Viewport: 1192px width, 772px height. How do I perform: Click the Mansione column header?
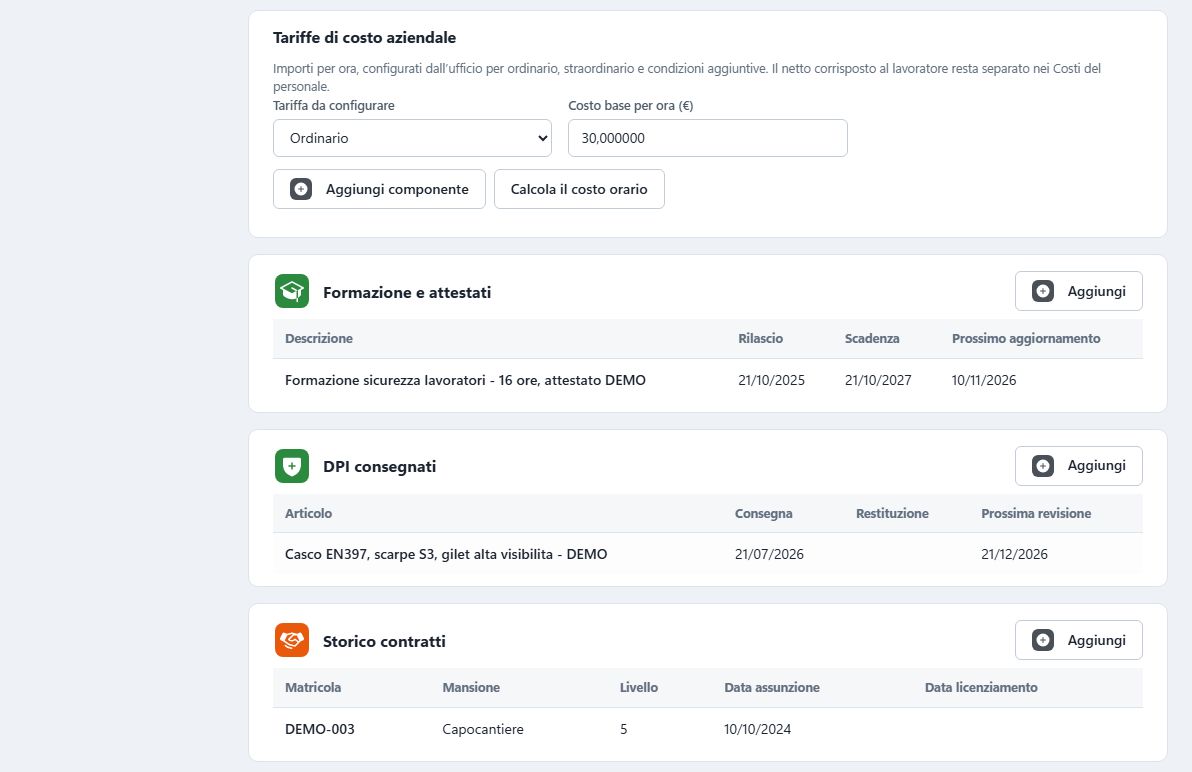point(471,687)
